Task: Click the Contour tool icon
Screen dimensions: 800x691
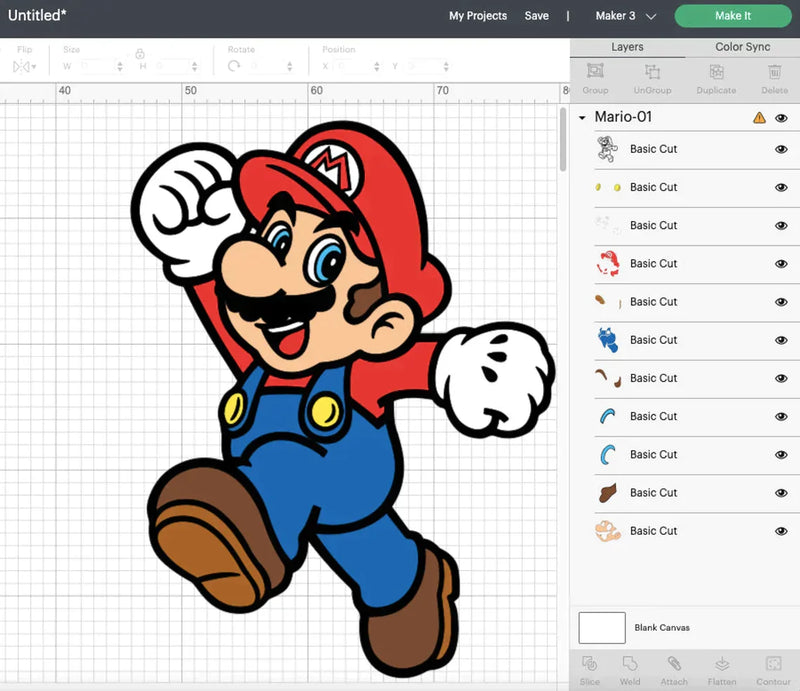Action: tap(773, 663)
